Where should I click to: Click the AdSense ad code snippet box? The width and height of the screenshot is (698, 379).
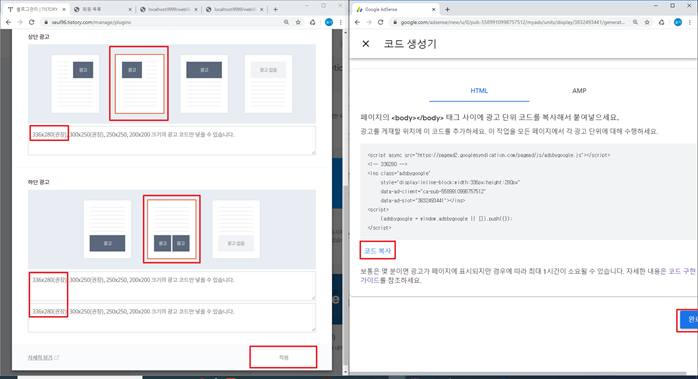(528, 192)
